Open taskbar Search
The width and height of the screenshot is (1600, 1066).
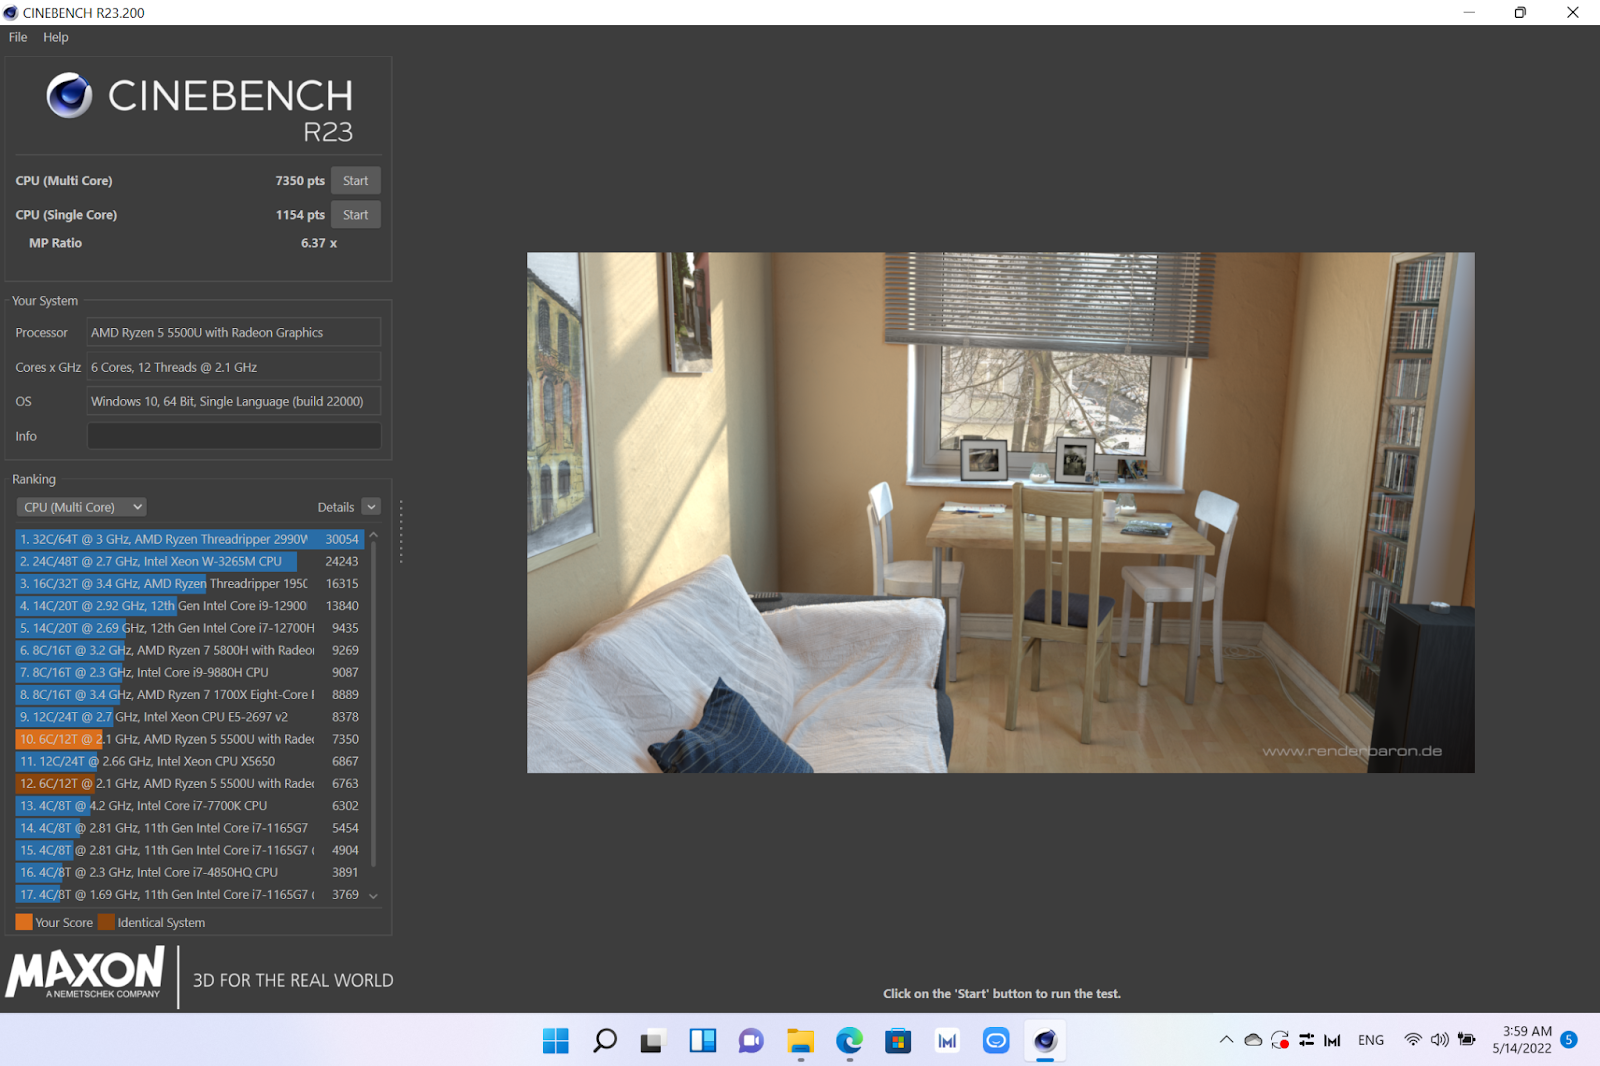click(x=604, y=1041)
